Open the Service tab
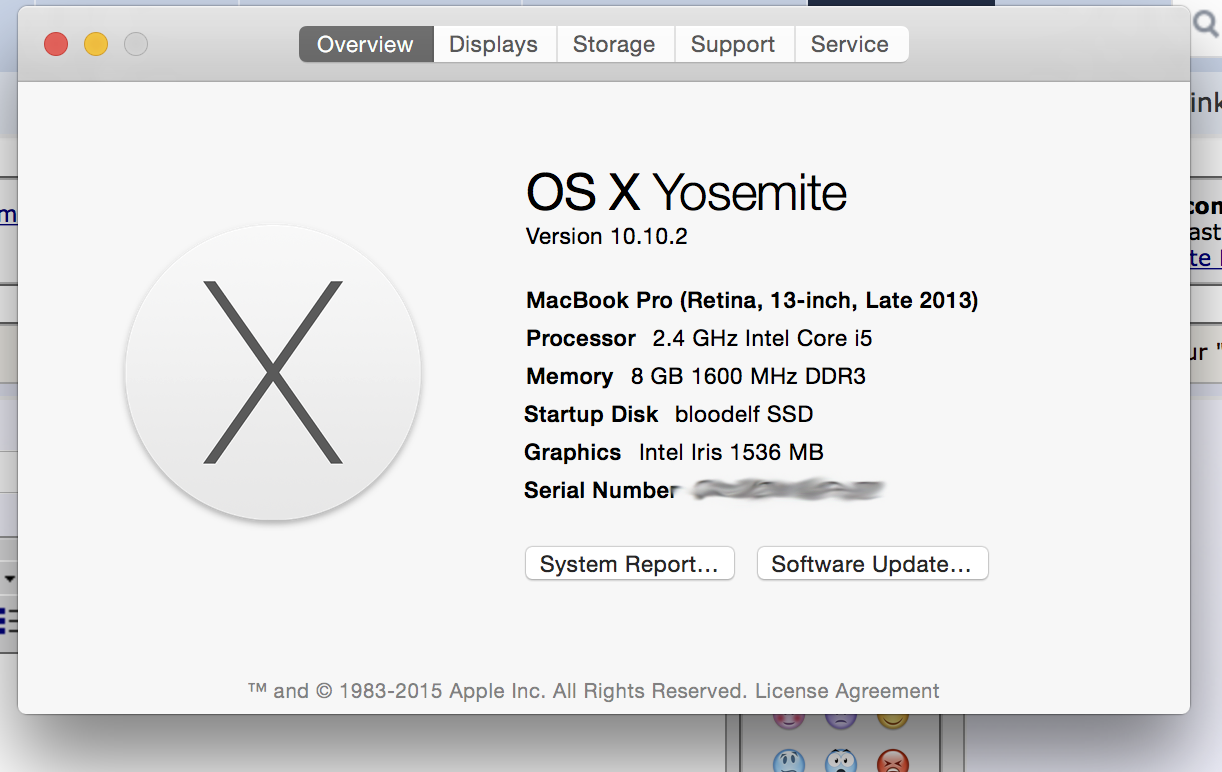This screenshot has width=1222, height=772. [x=850, y=44]
